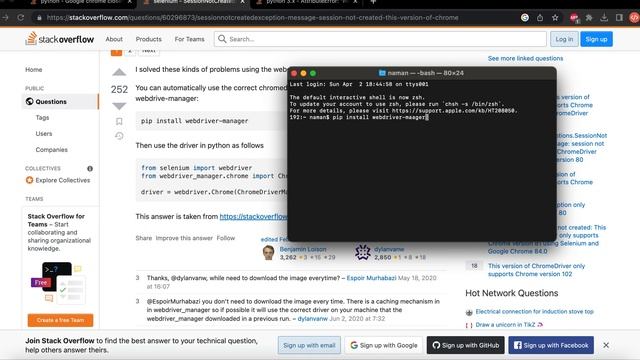Image resolution: width=640 pixels, height=360 pixels.
Task: Close the selenium SessionNotCreated tab
Action: [242, 2]
